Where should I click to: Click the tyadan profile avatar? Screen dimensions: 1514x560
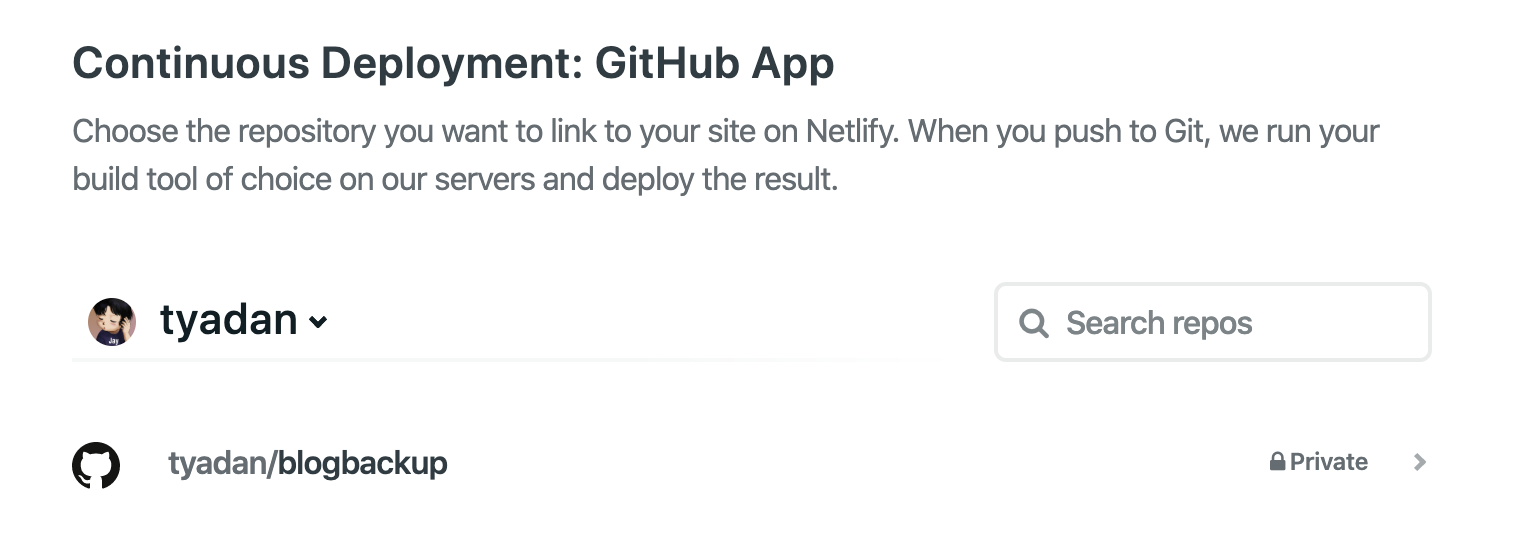111,322
